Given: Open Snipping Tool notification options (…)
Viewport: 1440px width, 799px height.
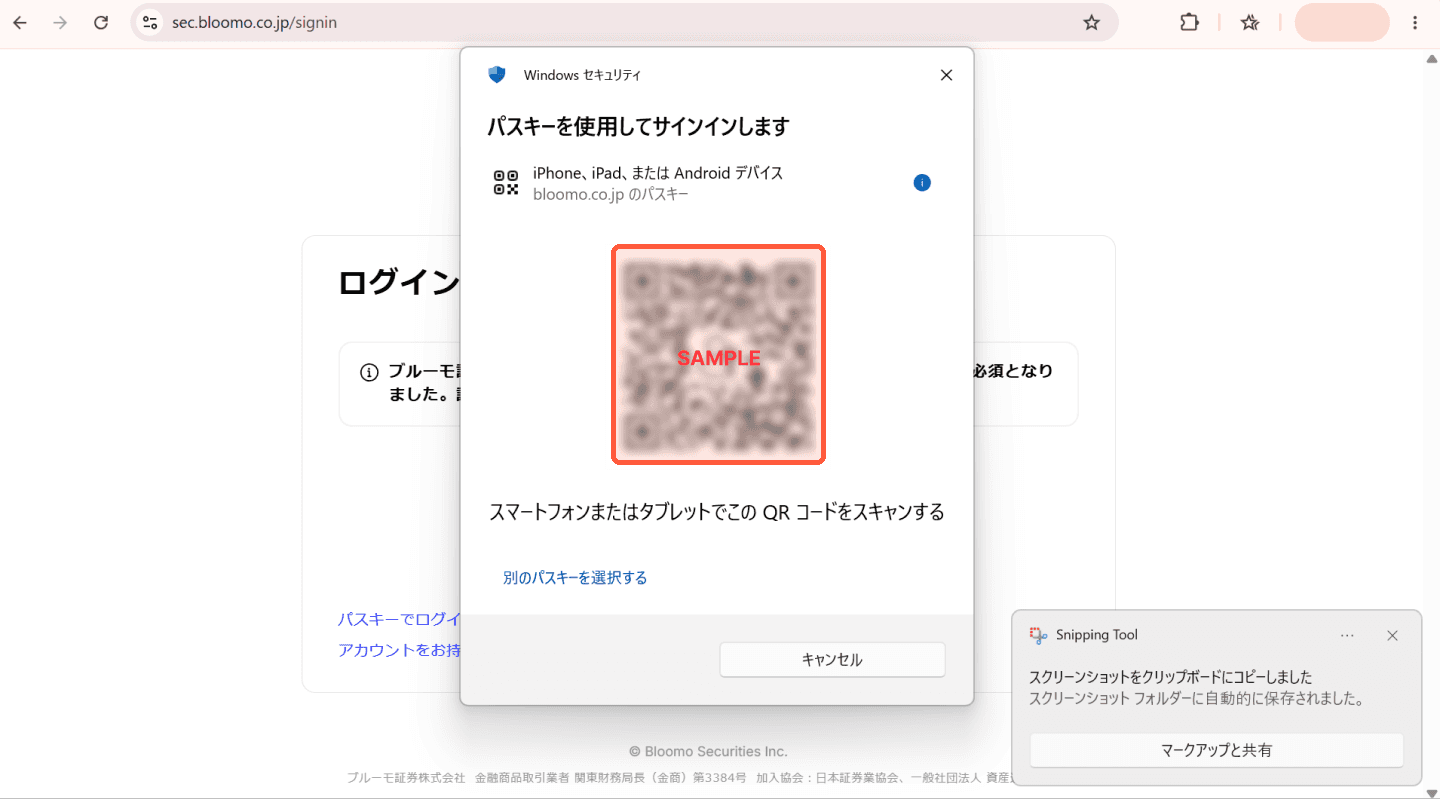Looking at the screenshot, I should (x=1347, y=635).
